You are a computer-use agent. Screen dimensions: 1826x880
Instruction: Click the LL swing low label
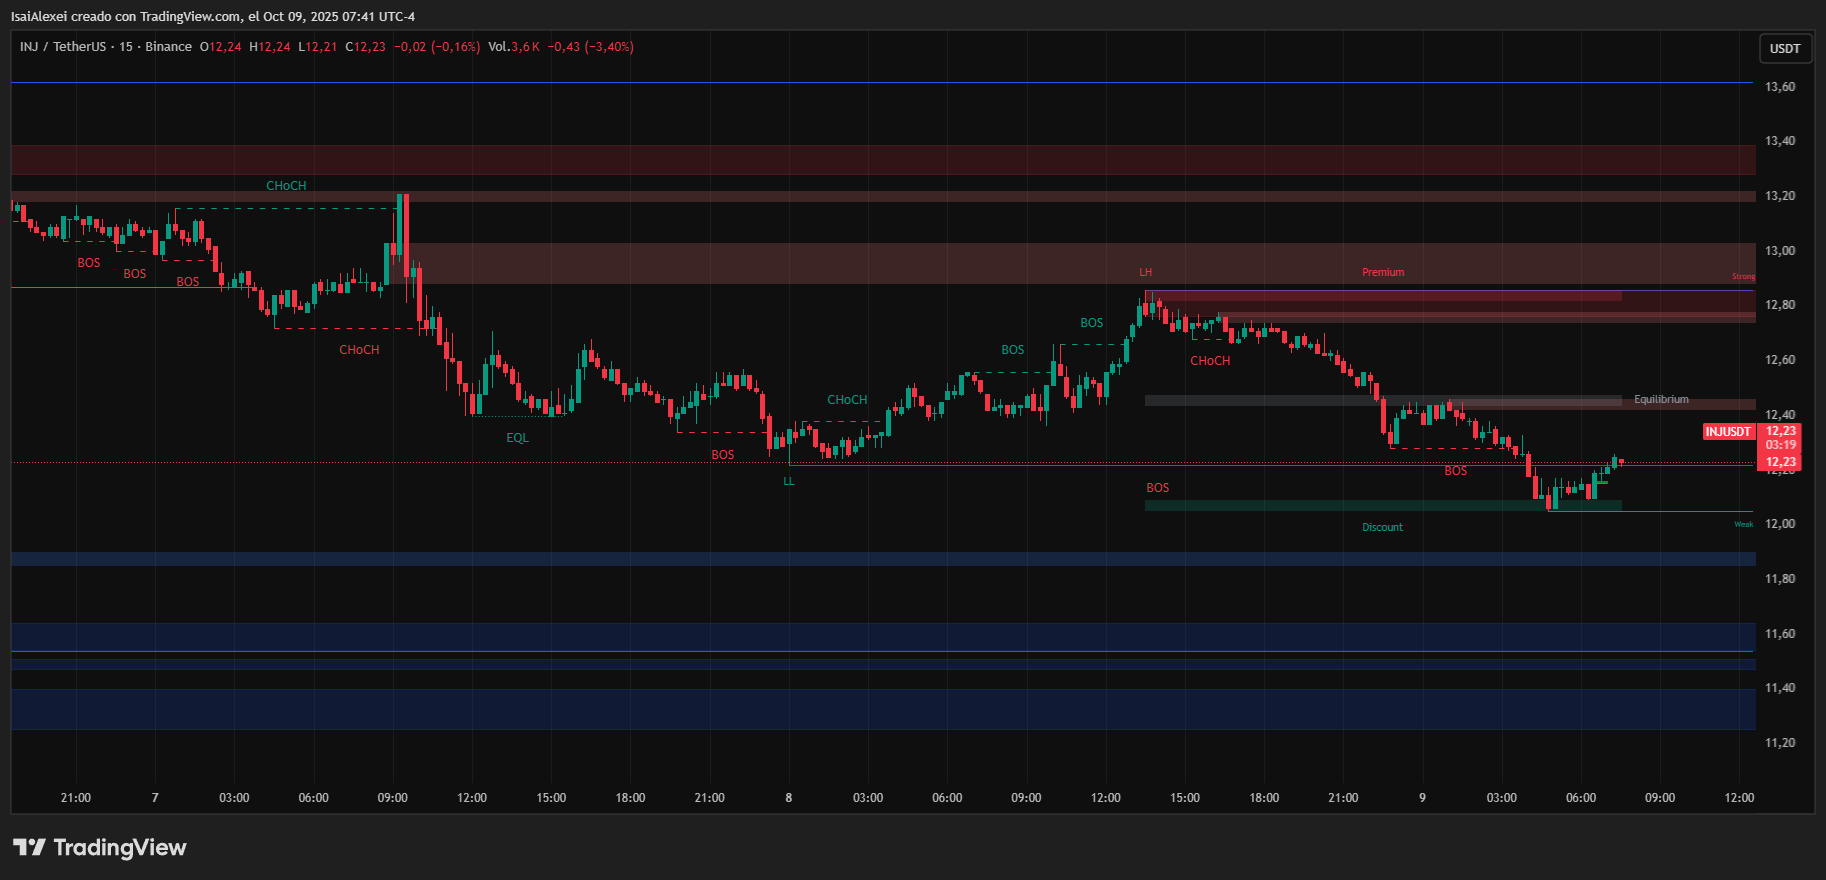[789, 481]
